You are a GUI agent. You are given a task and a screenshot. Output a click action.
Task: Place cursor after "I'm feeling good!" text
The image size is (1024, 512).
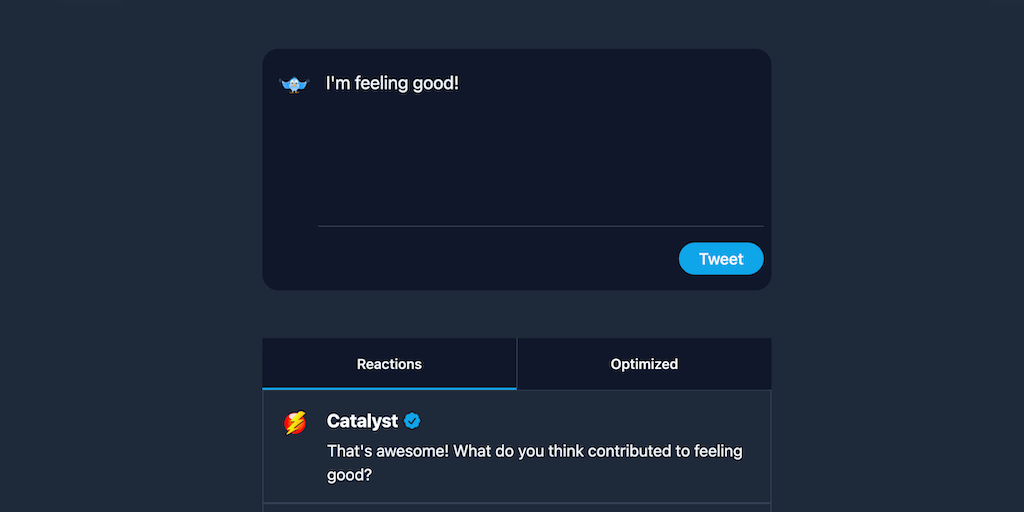tap(460, 83)
